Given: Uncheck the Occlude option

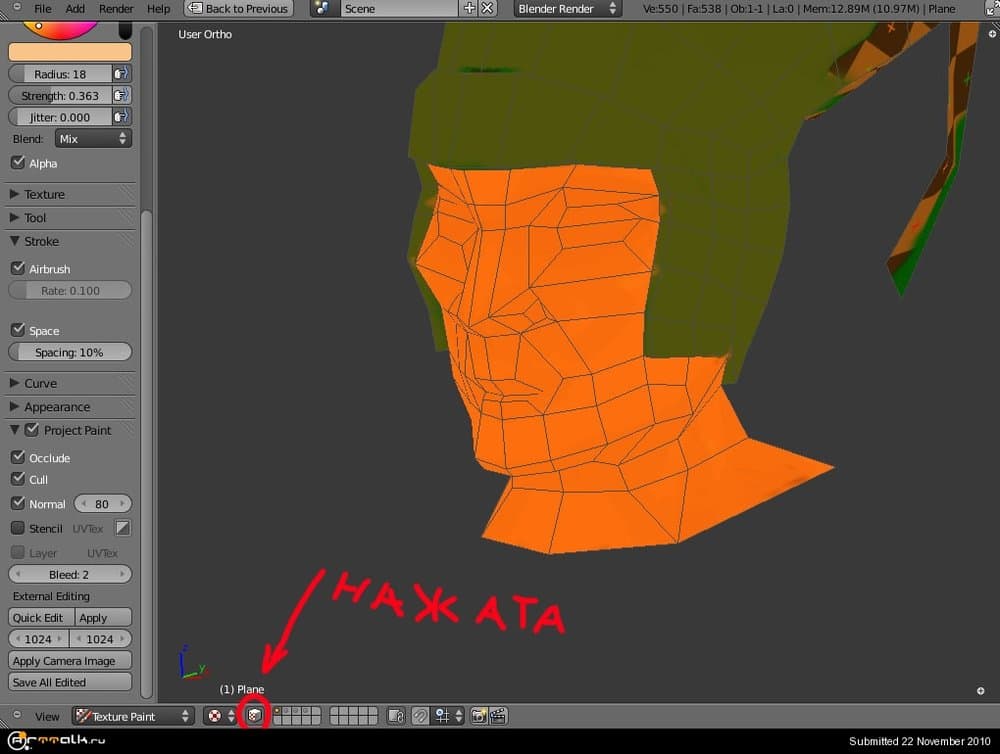Looking at the screenshot, I should click(18, 457).
